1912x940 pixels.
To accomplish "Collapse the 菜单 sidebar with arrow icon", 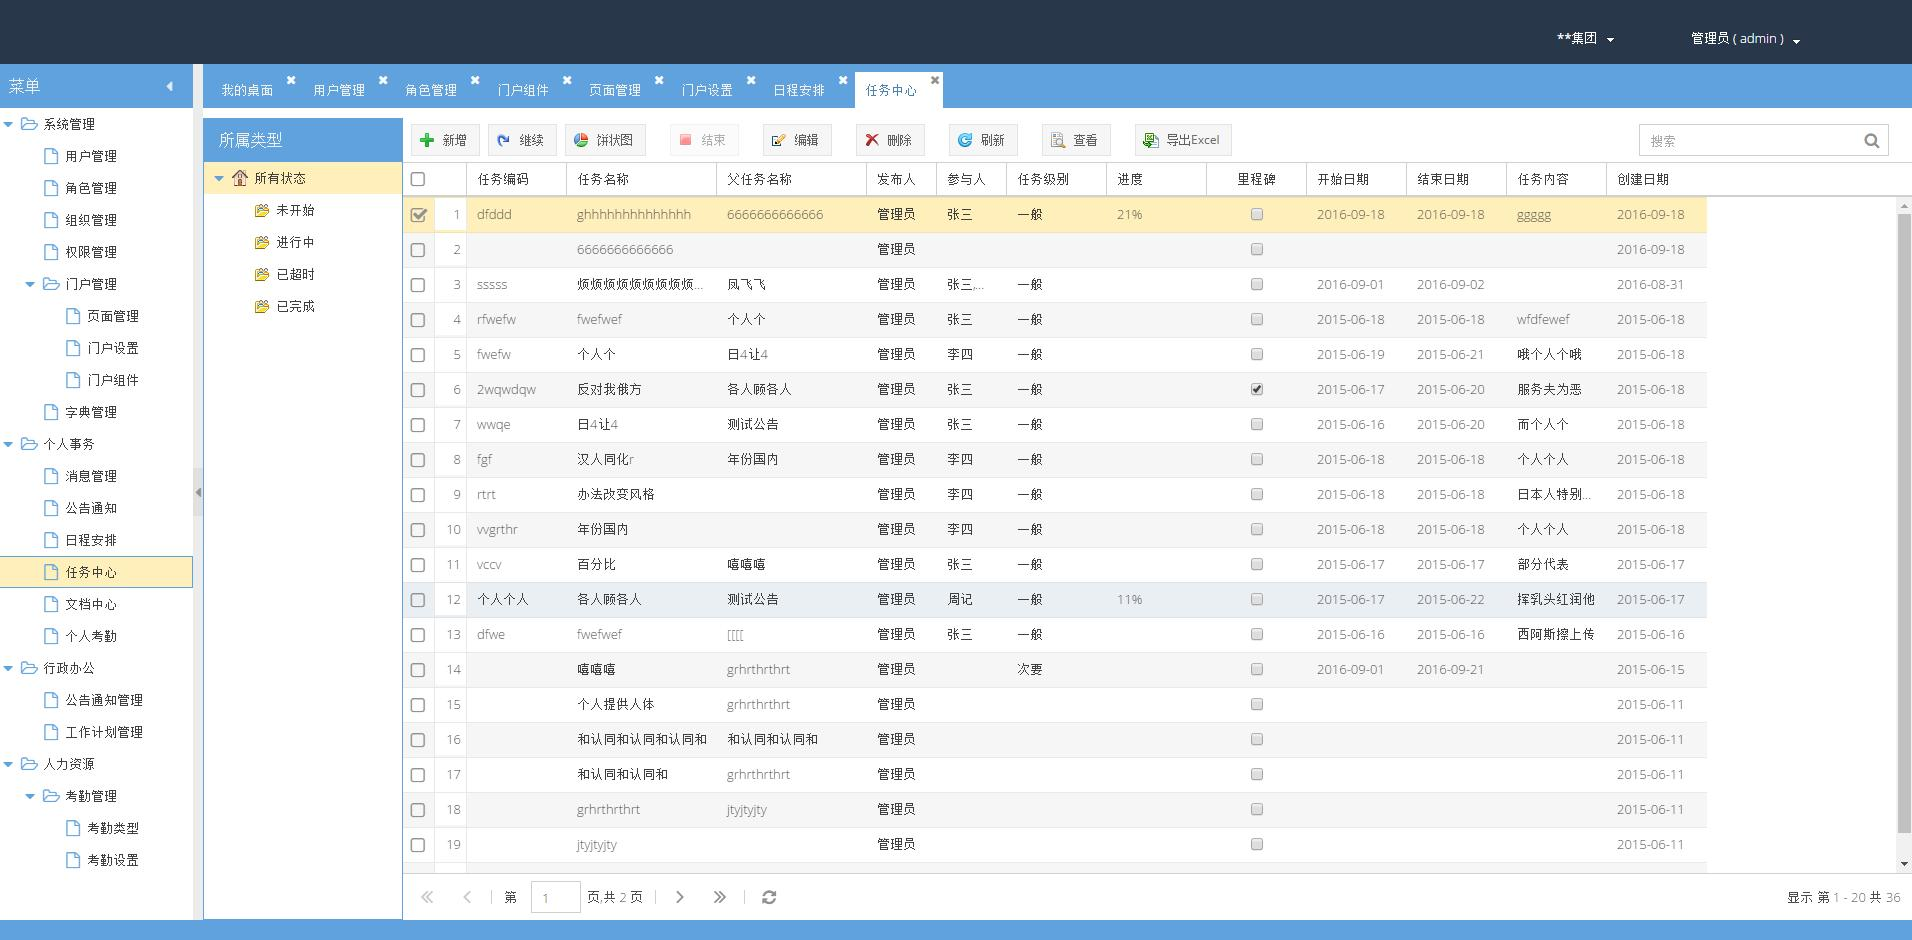I will 169,86.
